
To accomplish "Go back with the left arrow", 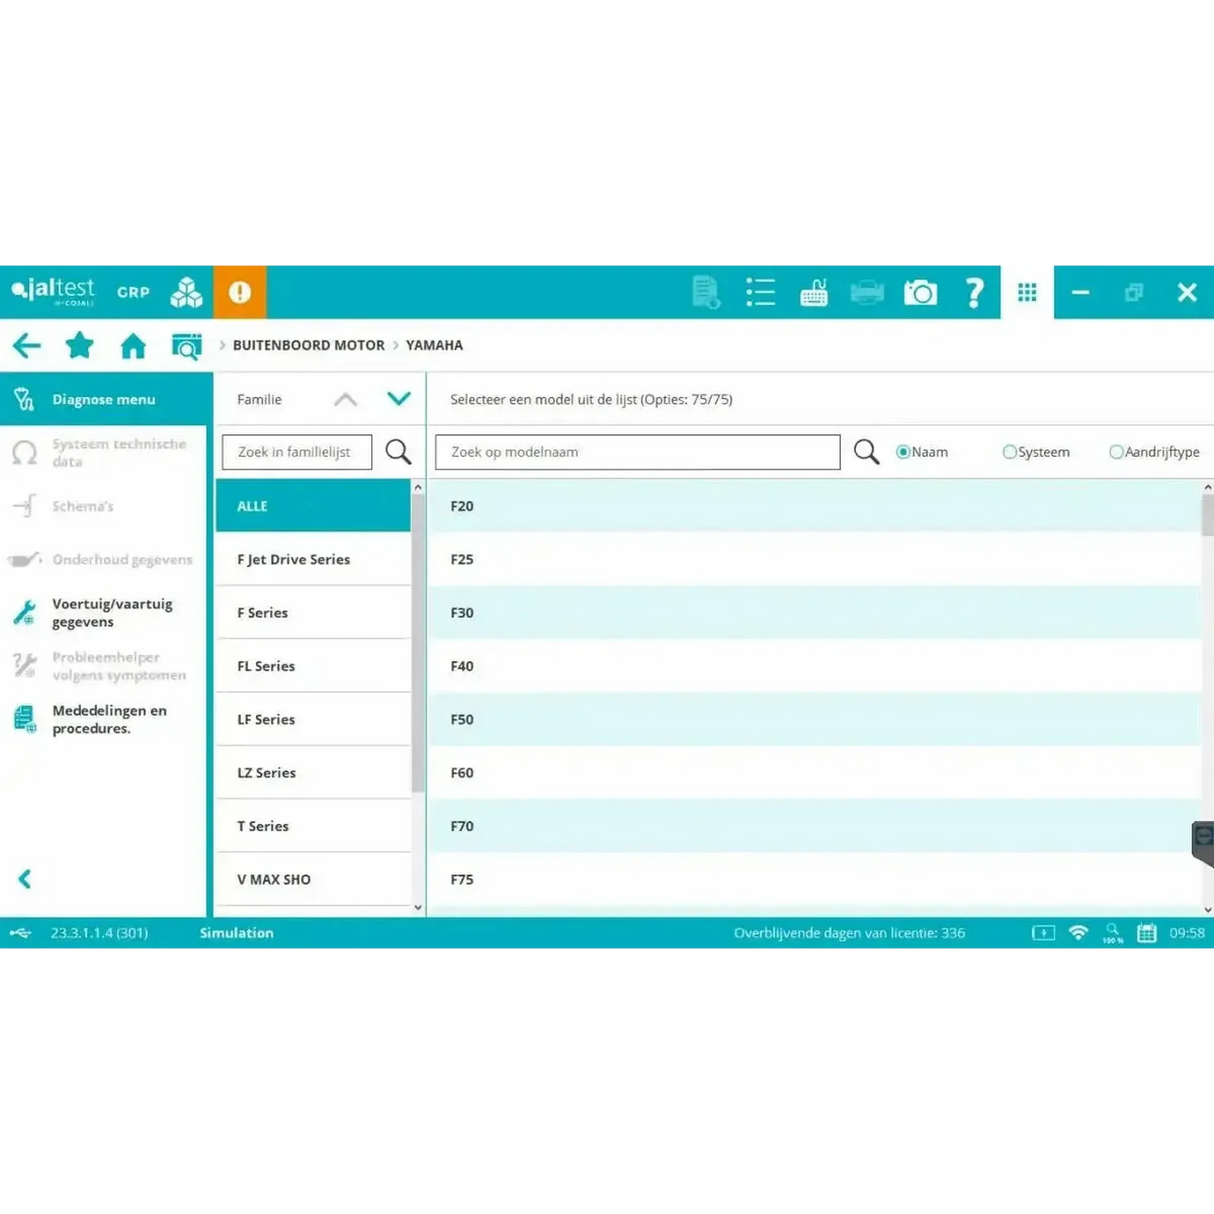I will pos(27,346).
